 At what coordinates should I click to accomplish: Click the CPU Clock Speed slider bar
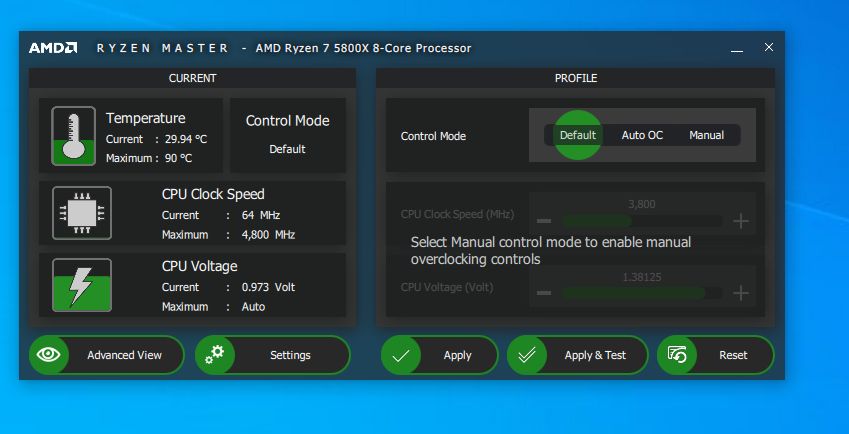[642, 221]
